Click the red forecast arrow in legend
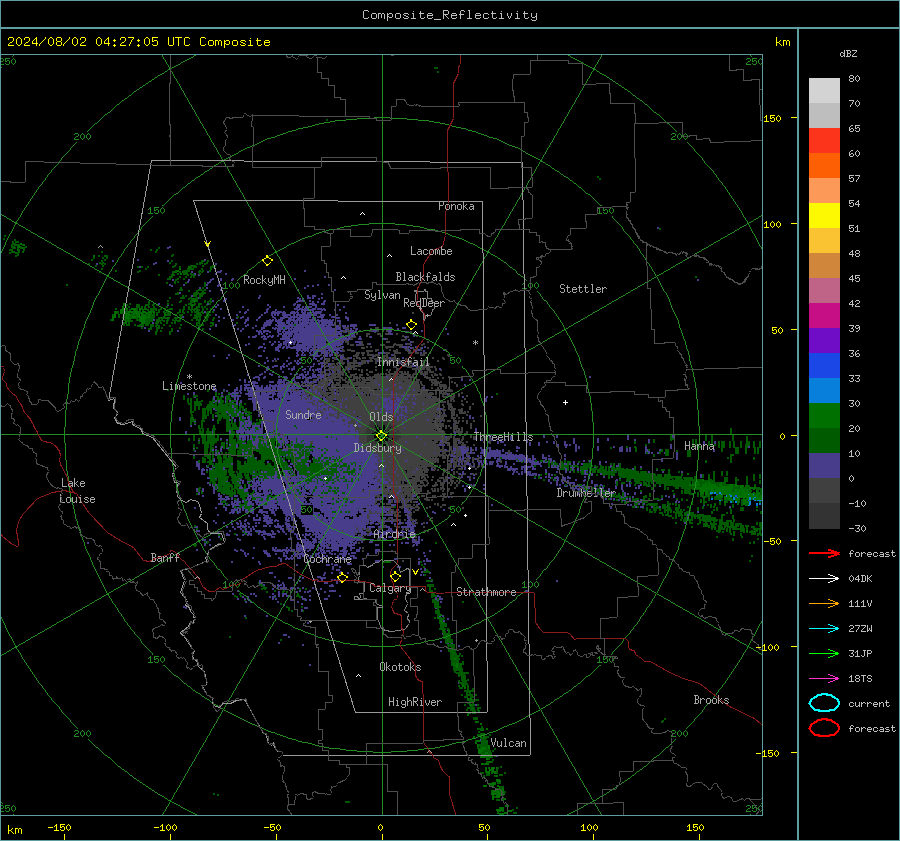Viewport: 900px width, 841px height. 824,553
